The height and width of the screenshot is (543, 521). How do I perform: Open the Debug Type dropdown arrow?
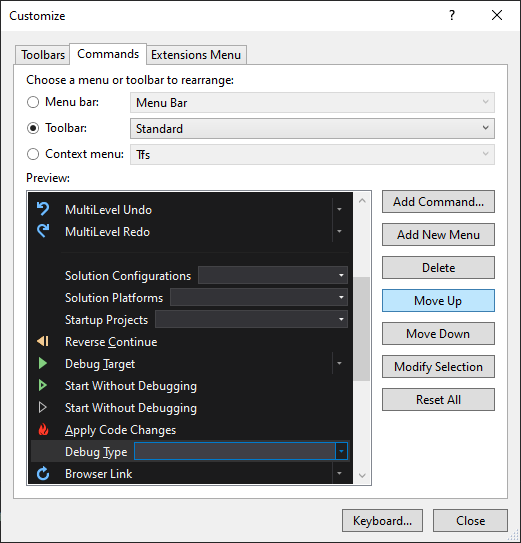point(341,451)
